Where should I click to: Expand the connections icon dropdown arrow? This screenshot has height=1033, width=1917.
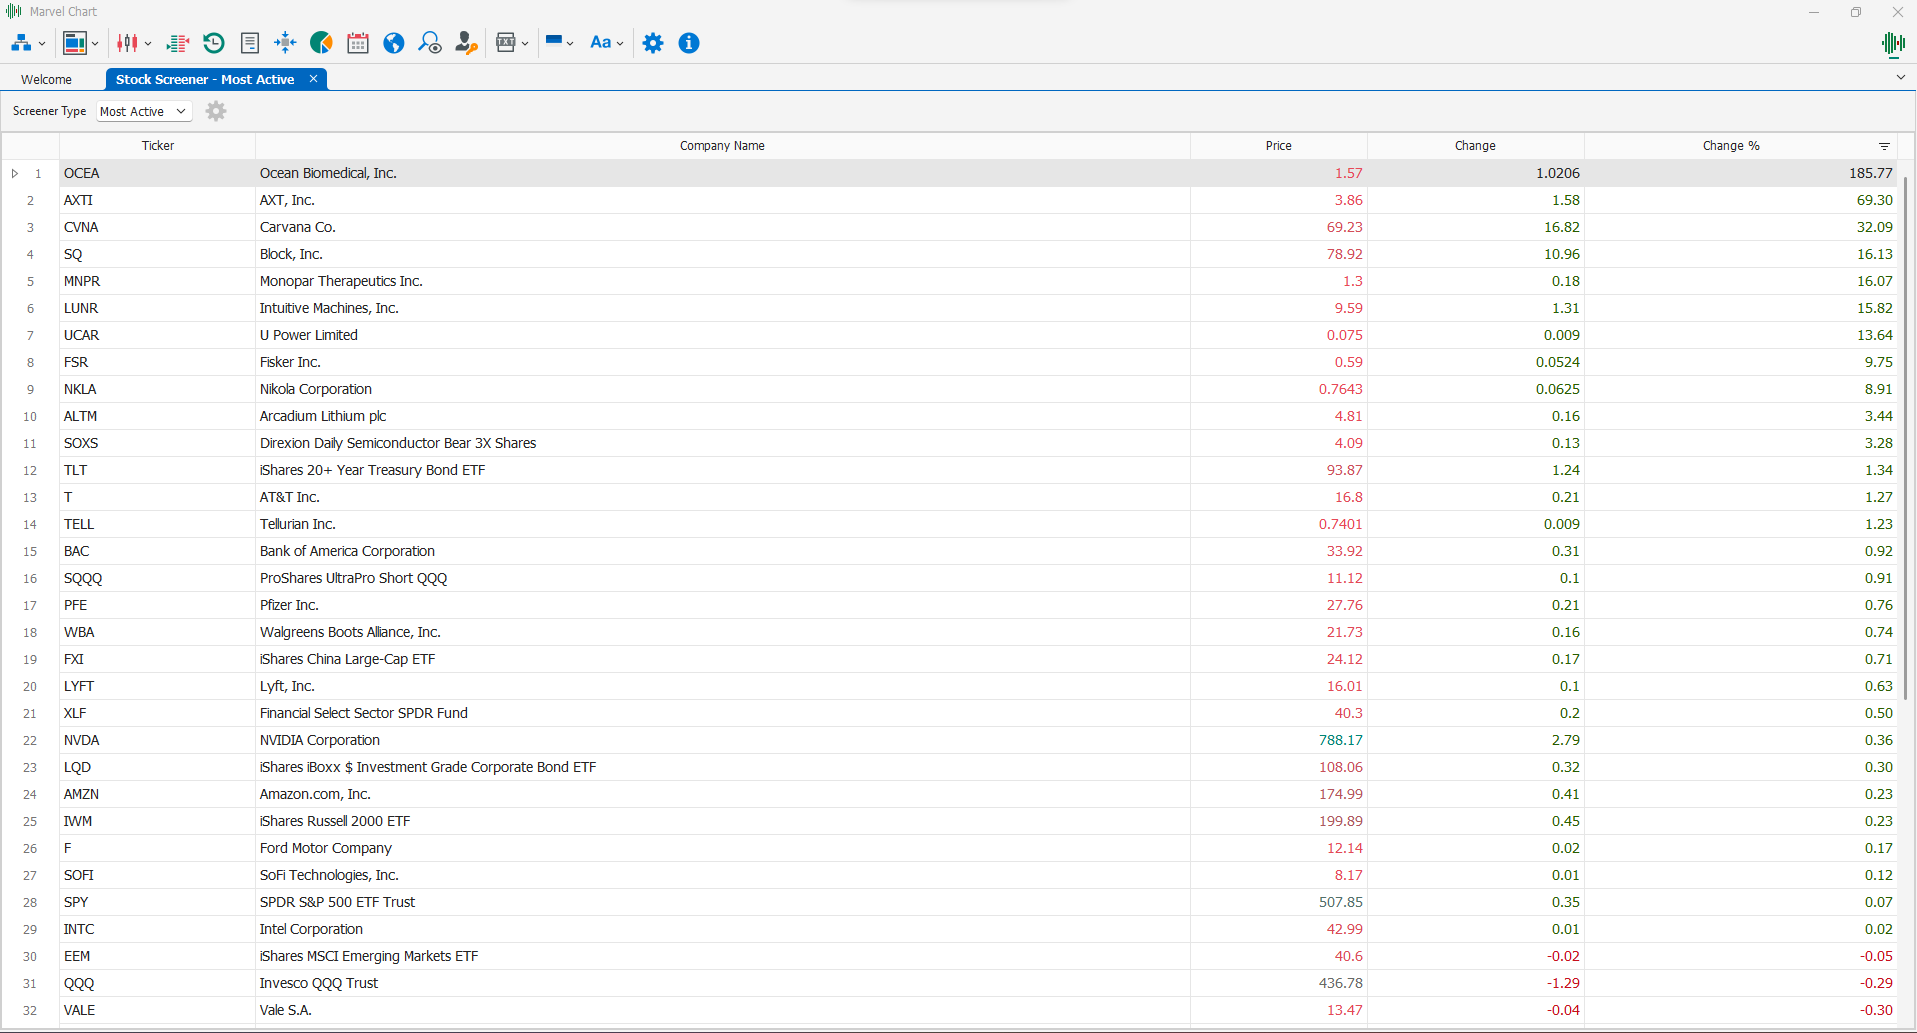click(42, 44)
